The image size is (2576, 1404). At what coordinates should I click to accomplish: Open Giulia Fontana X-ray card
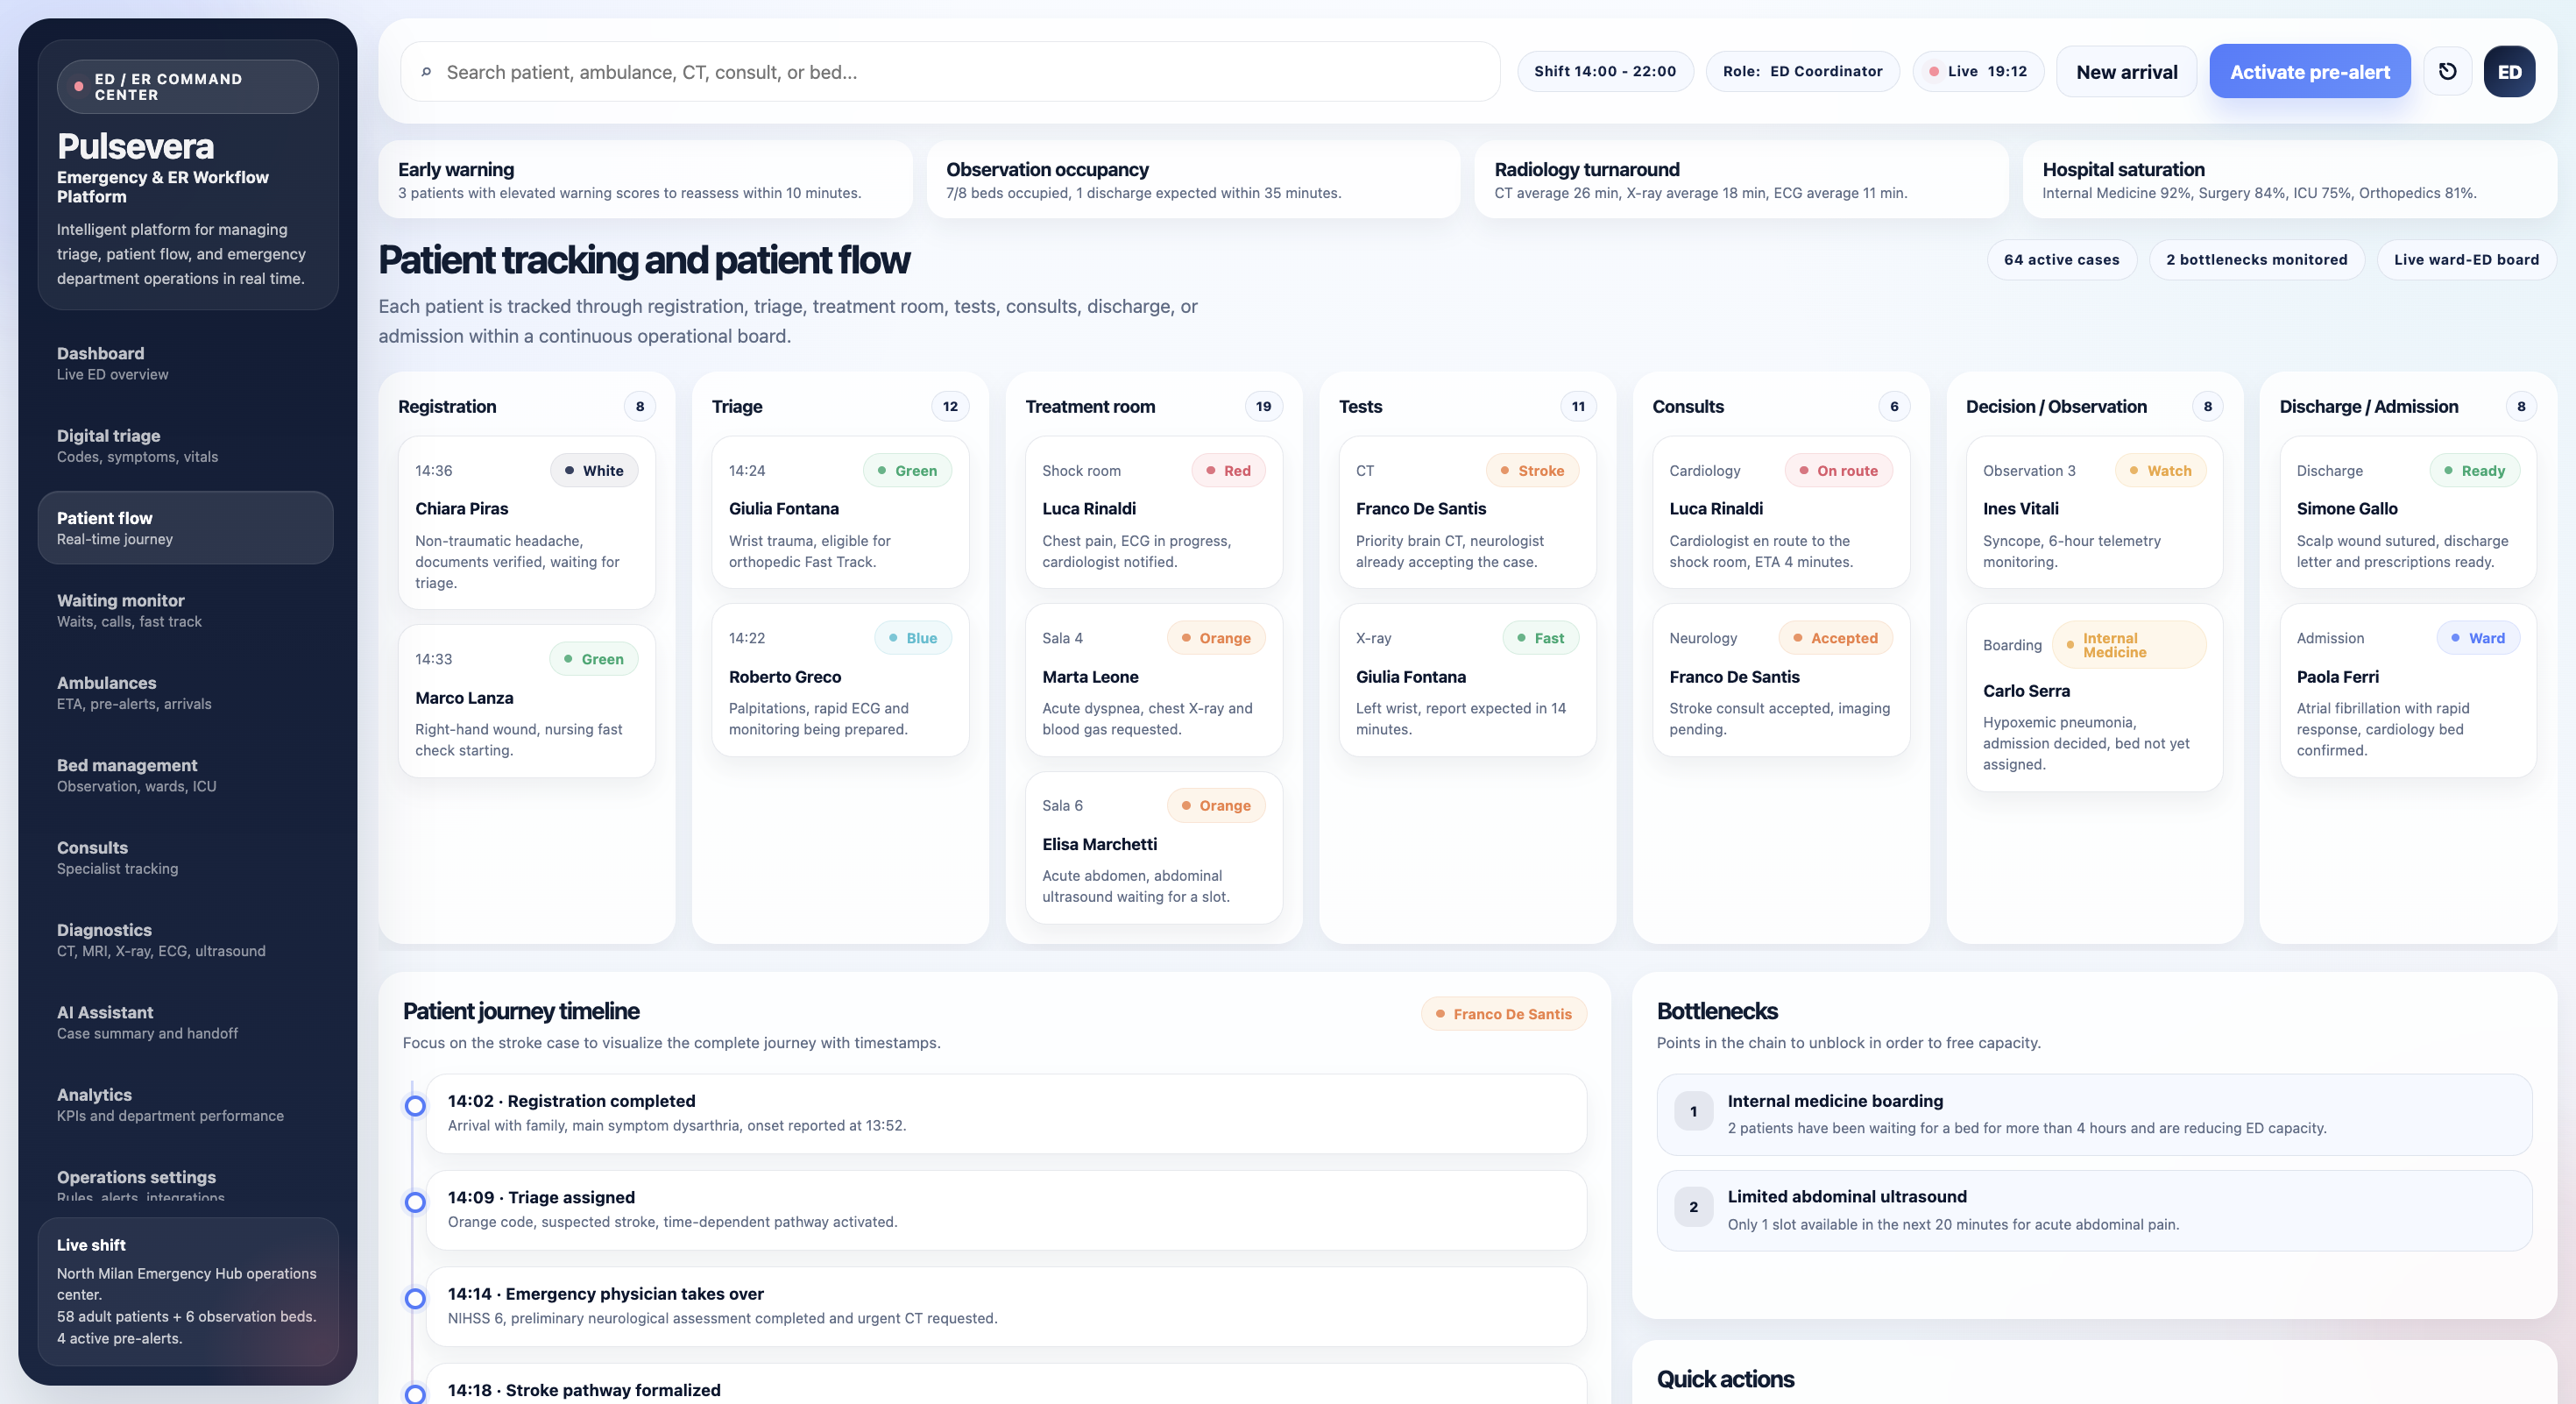(x=1467, y=680)
